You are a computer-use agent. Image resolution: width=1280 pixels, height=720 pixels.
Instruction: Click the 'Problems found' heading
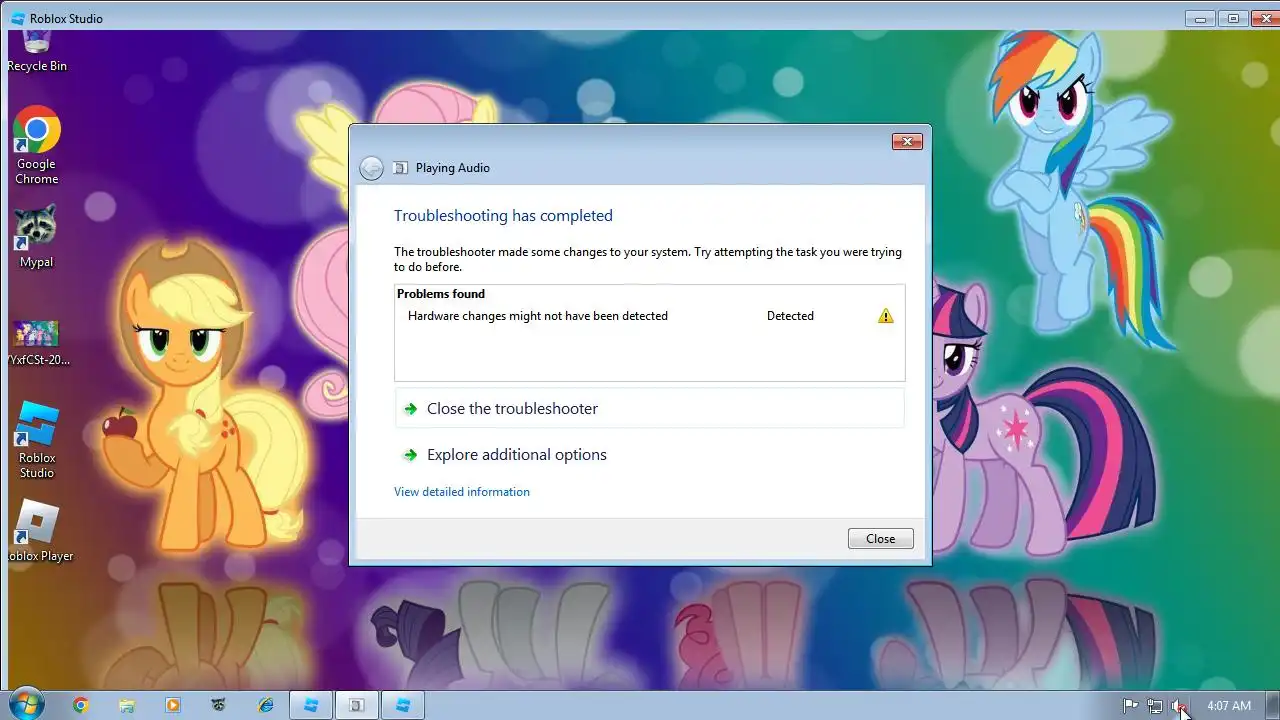[x=441, y=294]
